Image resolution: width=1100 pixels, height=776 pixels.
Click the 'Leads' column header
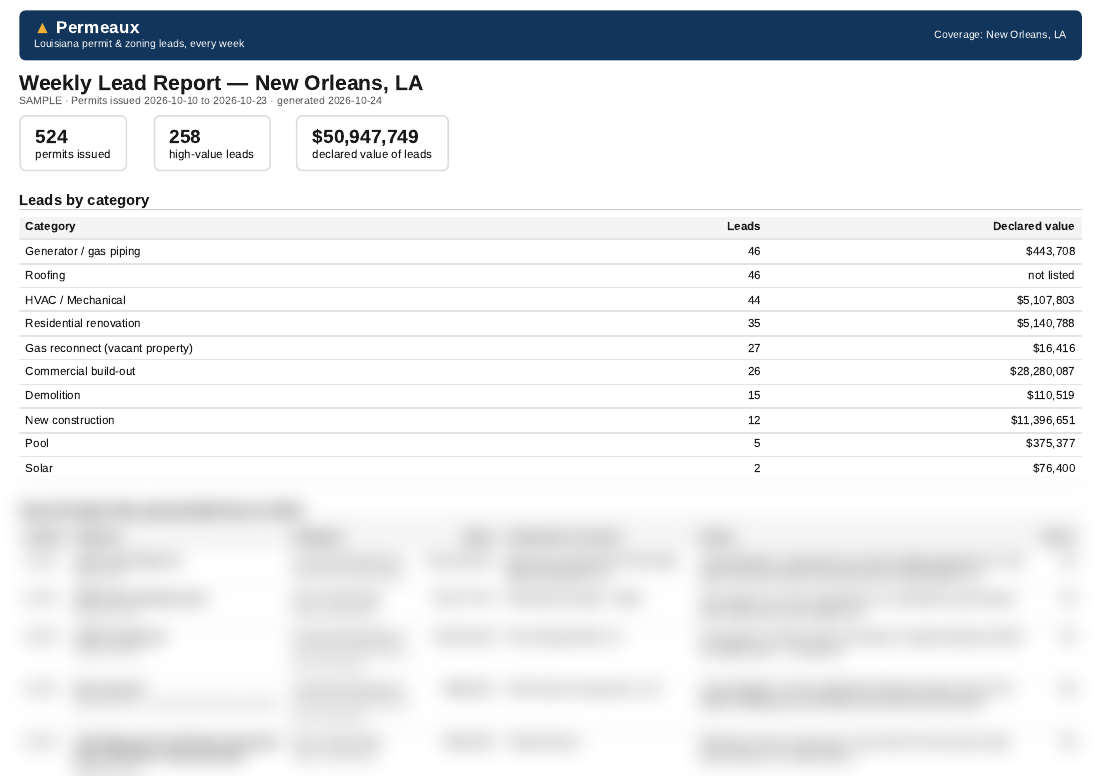click(744, 226)
